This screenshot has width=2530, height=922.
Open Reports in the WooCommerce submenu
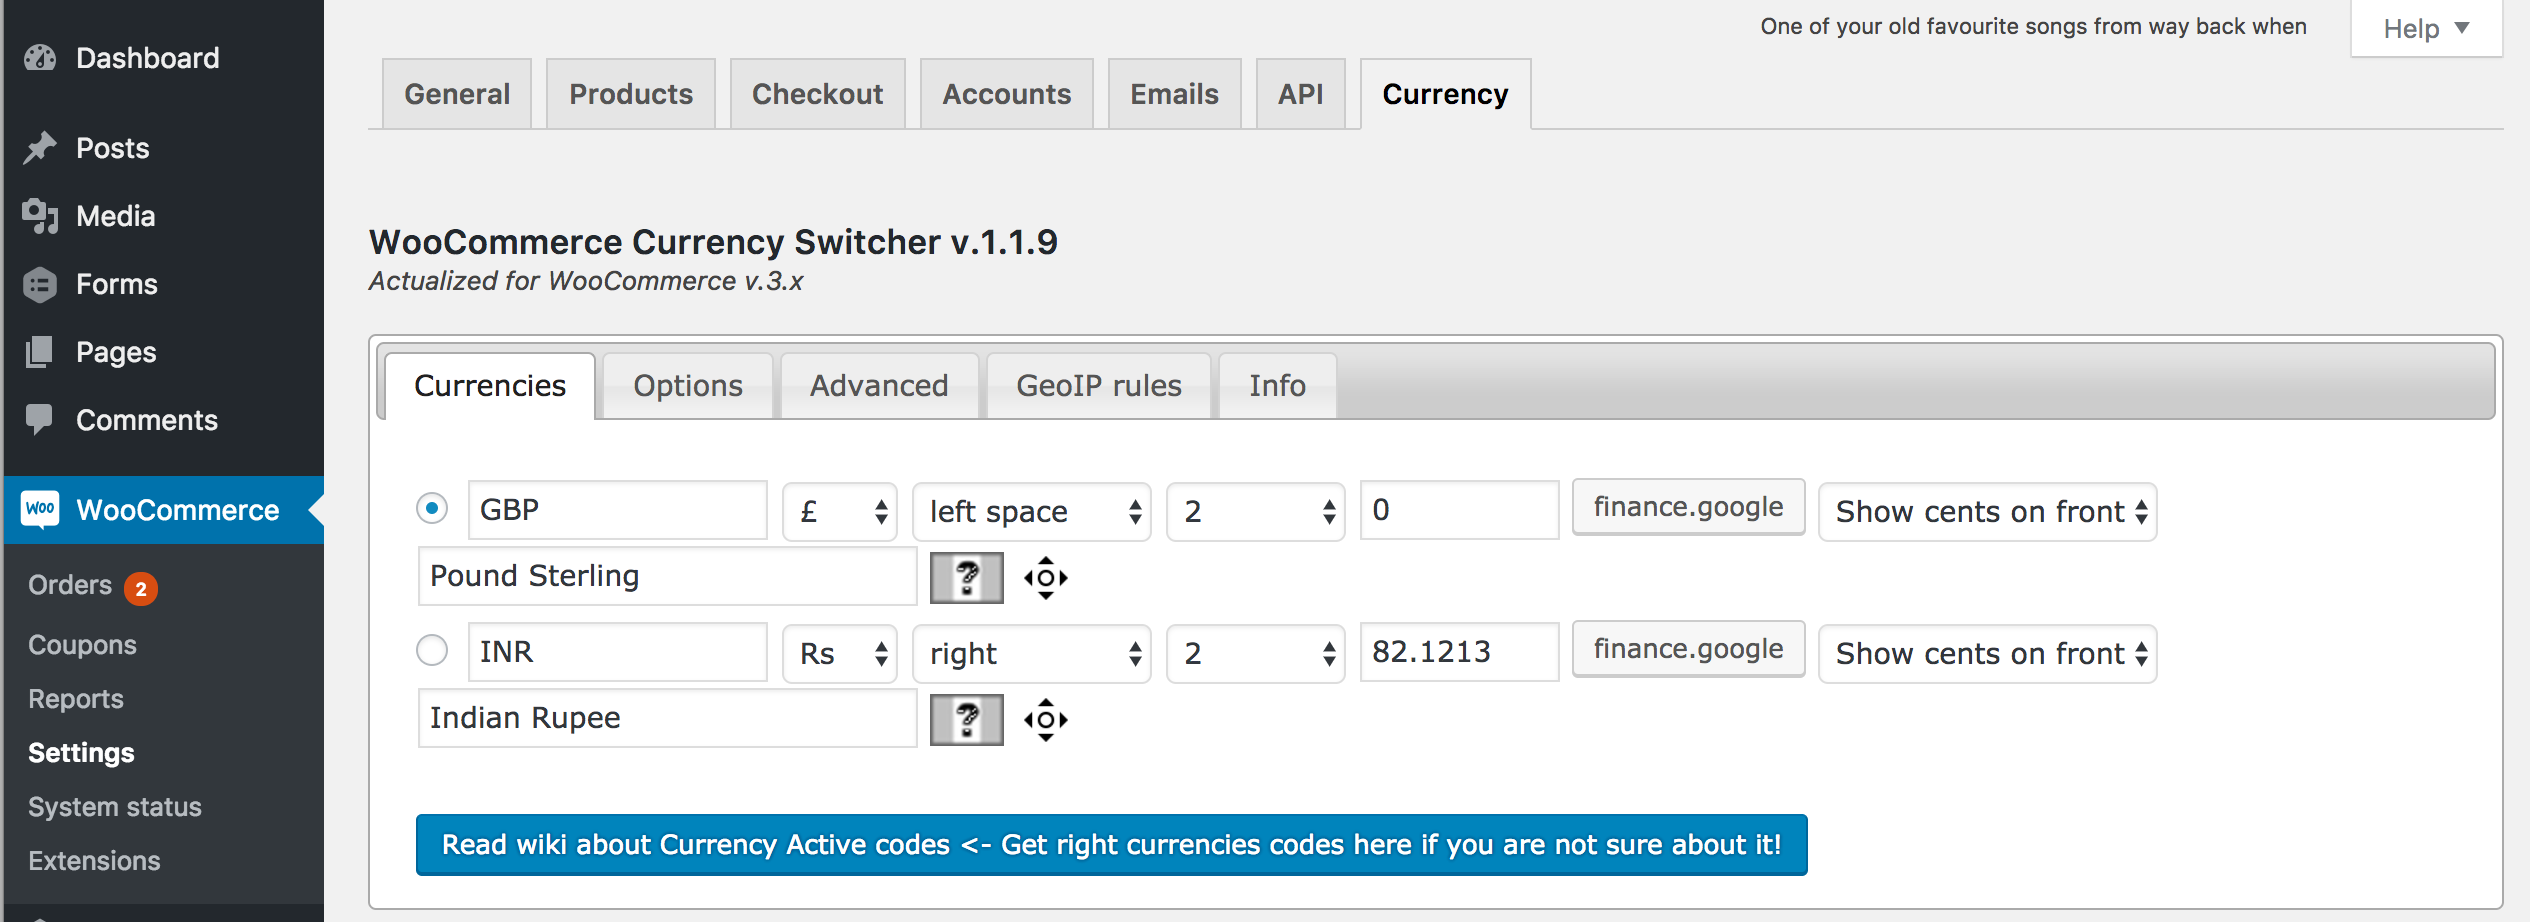click(76, 699)
